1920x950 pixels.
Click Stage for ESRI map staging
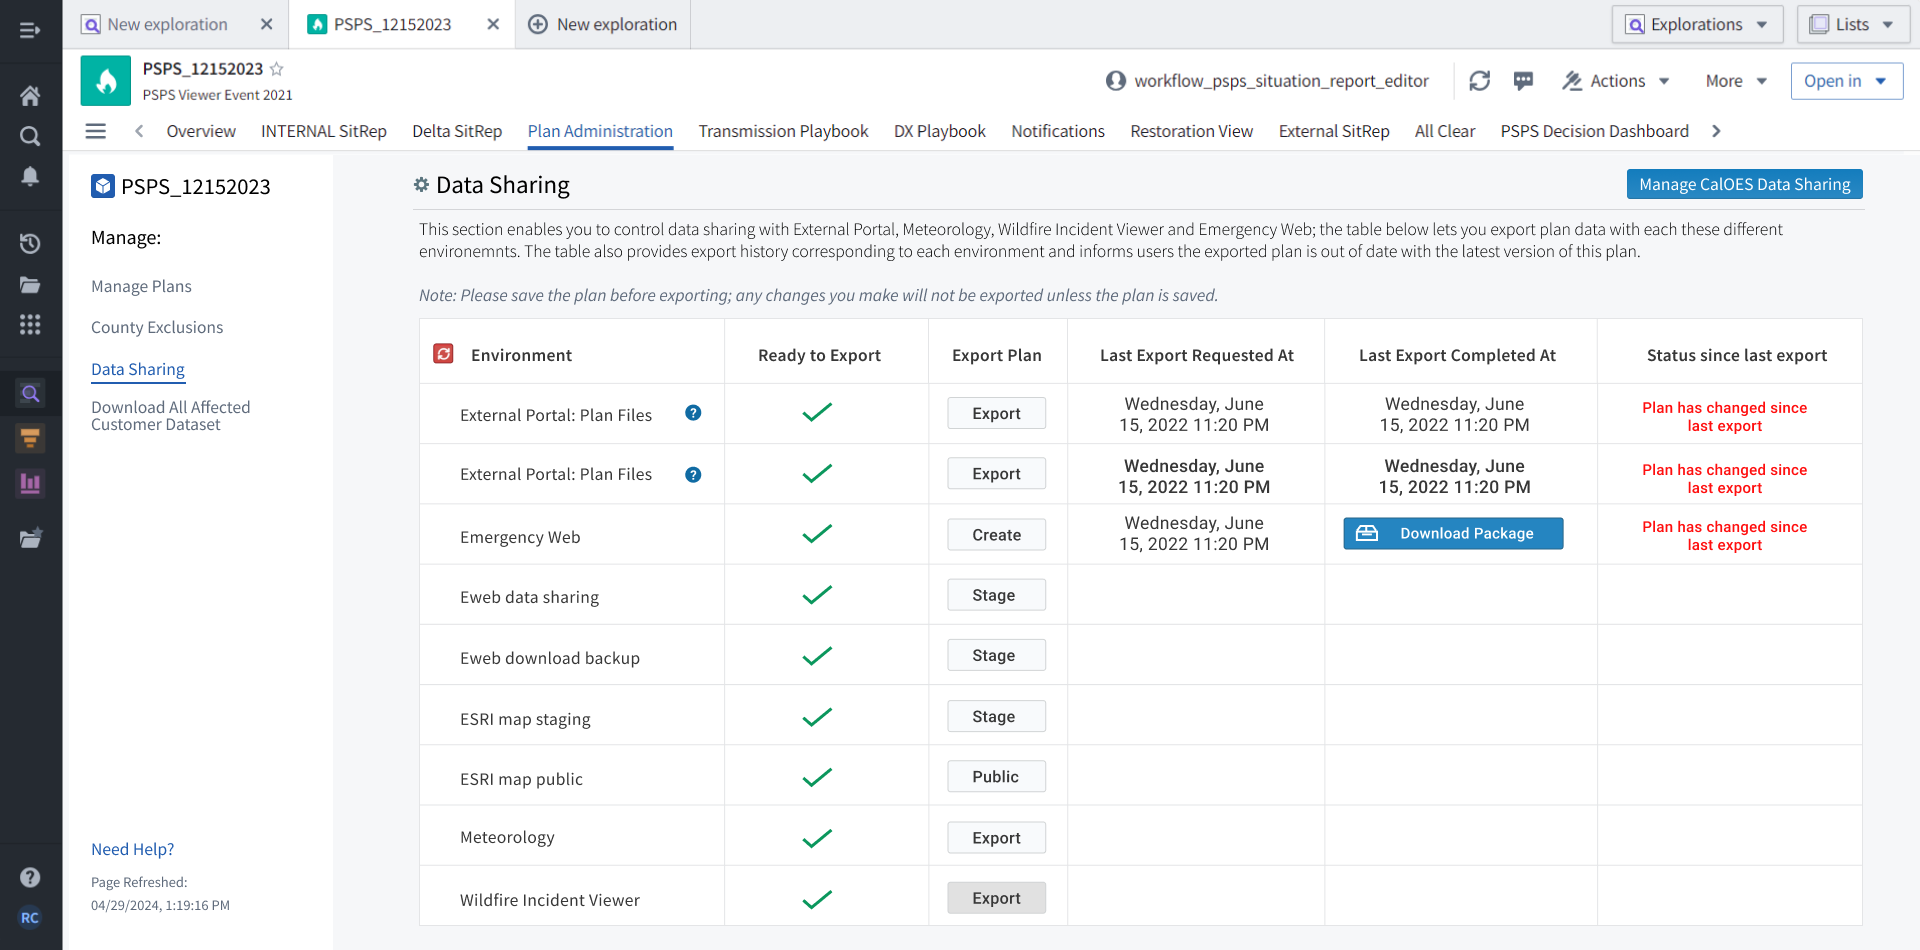(x=997, y=716)
